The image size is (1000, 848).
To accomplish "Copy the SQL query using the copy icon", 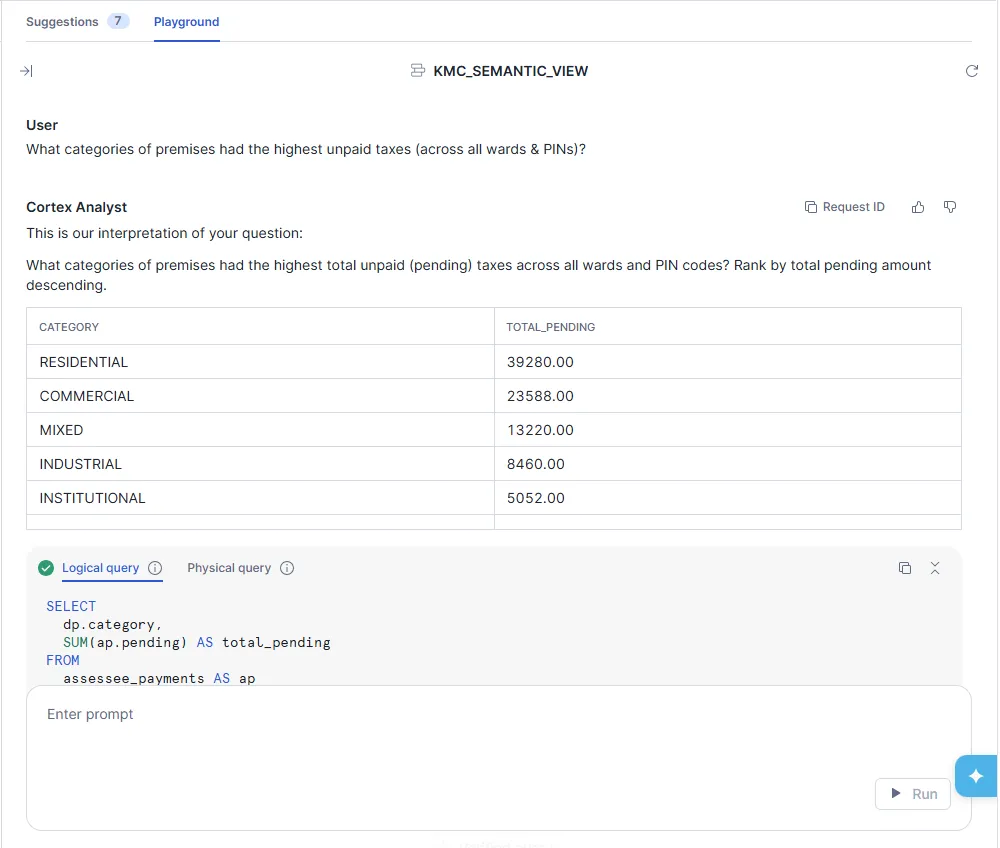I will [x=905, y=568].
